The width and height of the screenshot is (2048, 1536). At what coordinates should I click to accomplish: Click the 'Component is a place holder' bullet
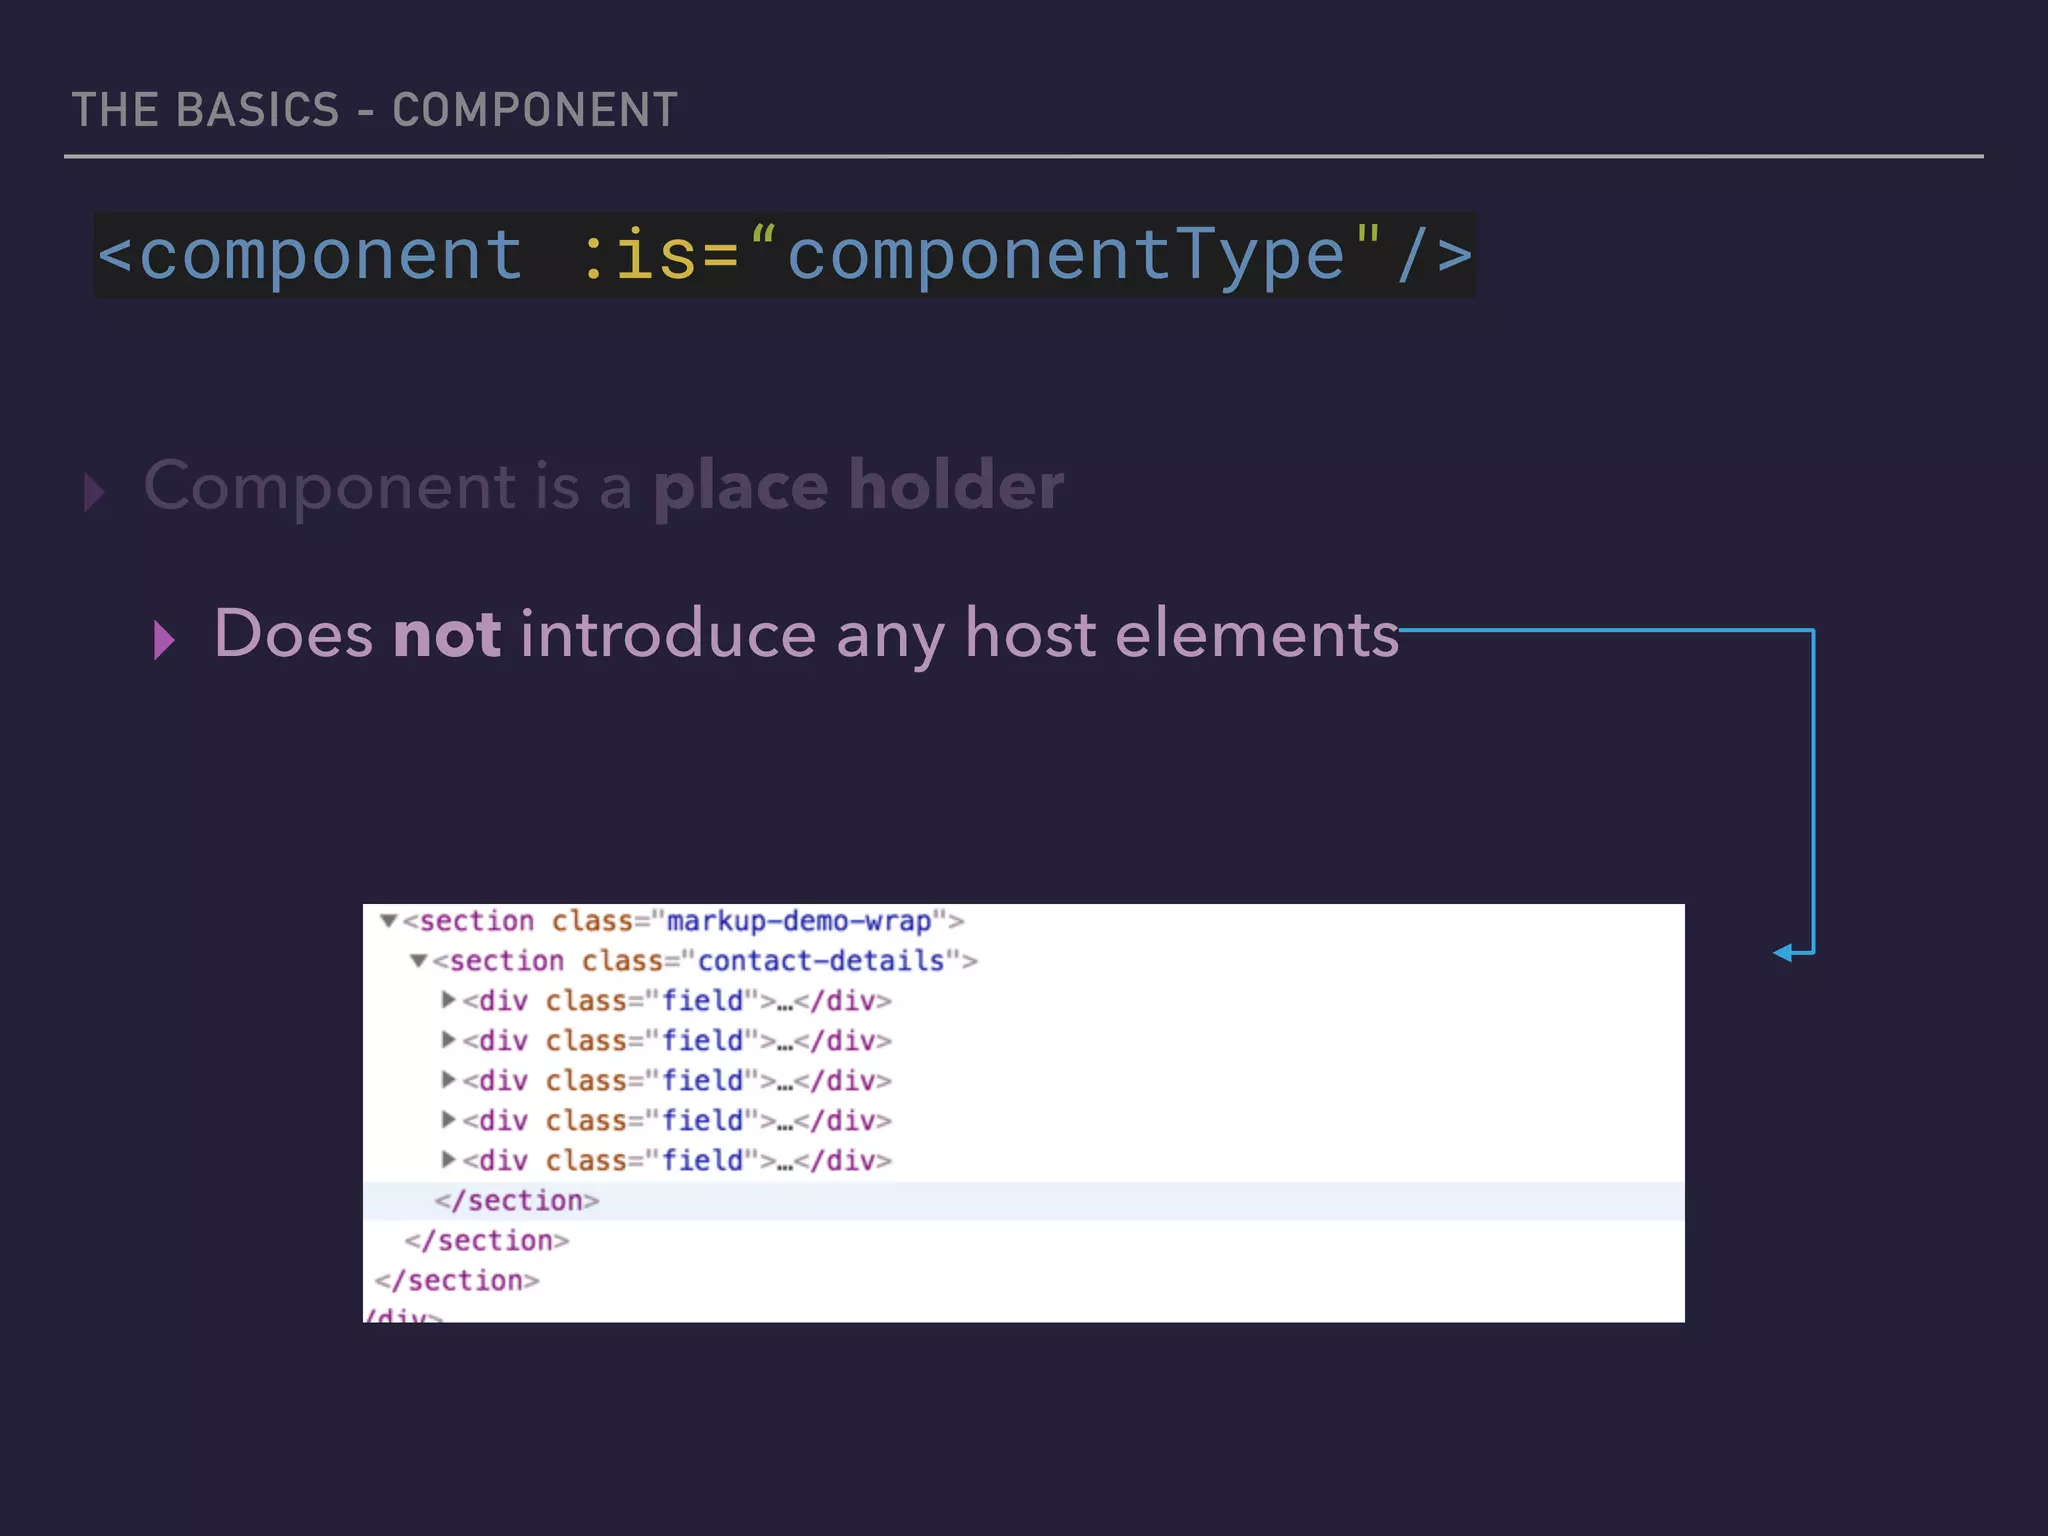tap(604, 487)
